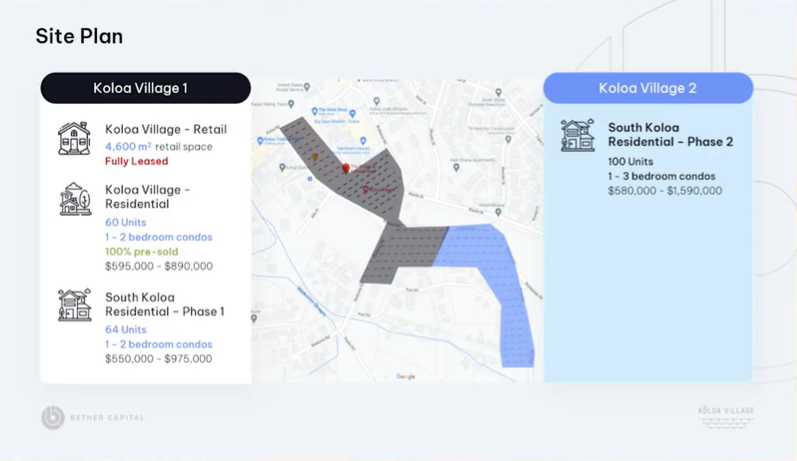
Task: Click the Koloa Village logo at bottom right
Action: [x=725, y=416]
